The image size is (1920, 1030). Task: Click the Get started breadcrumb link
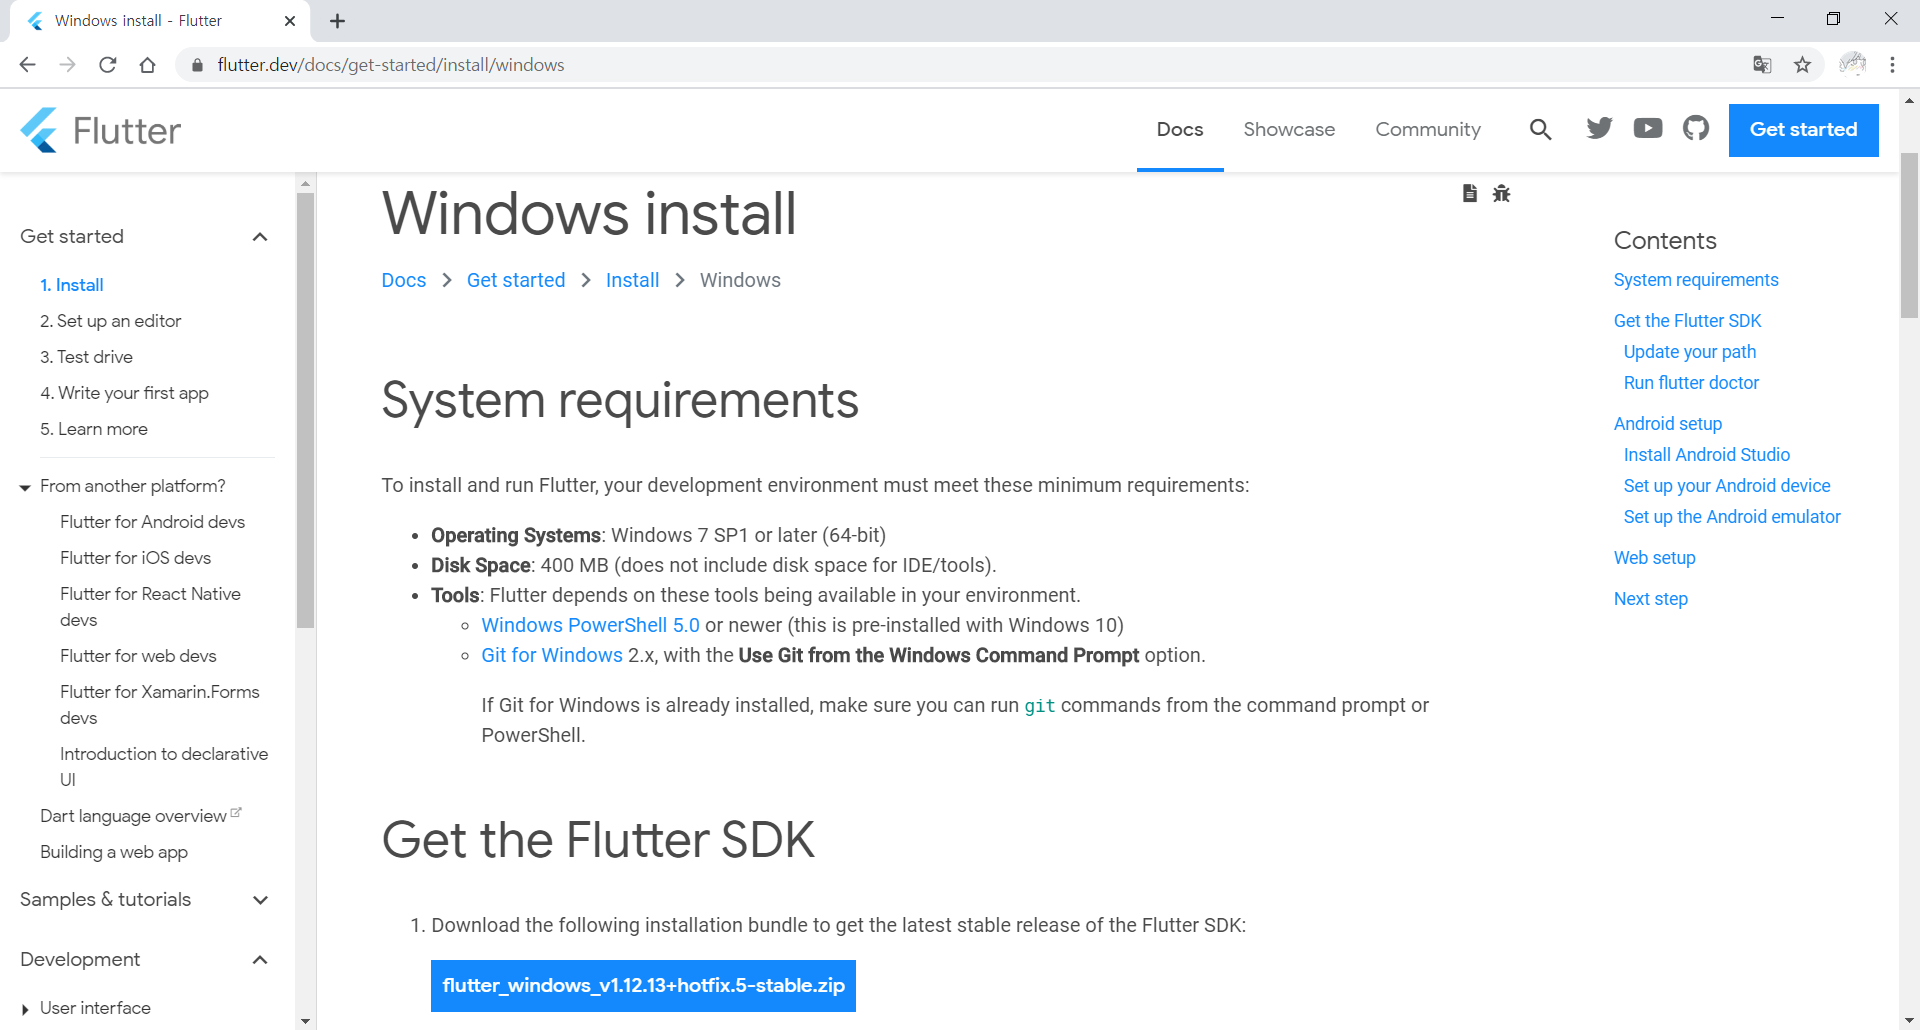pos(516,280)
